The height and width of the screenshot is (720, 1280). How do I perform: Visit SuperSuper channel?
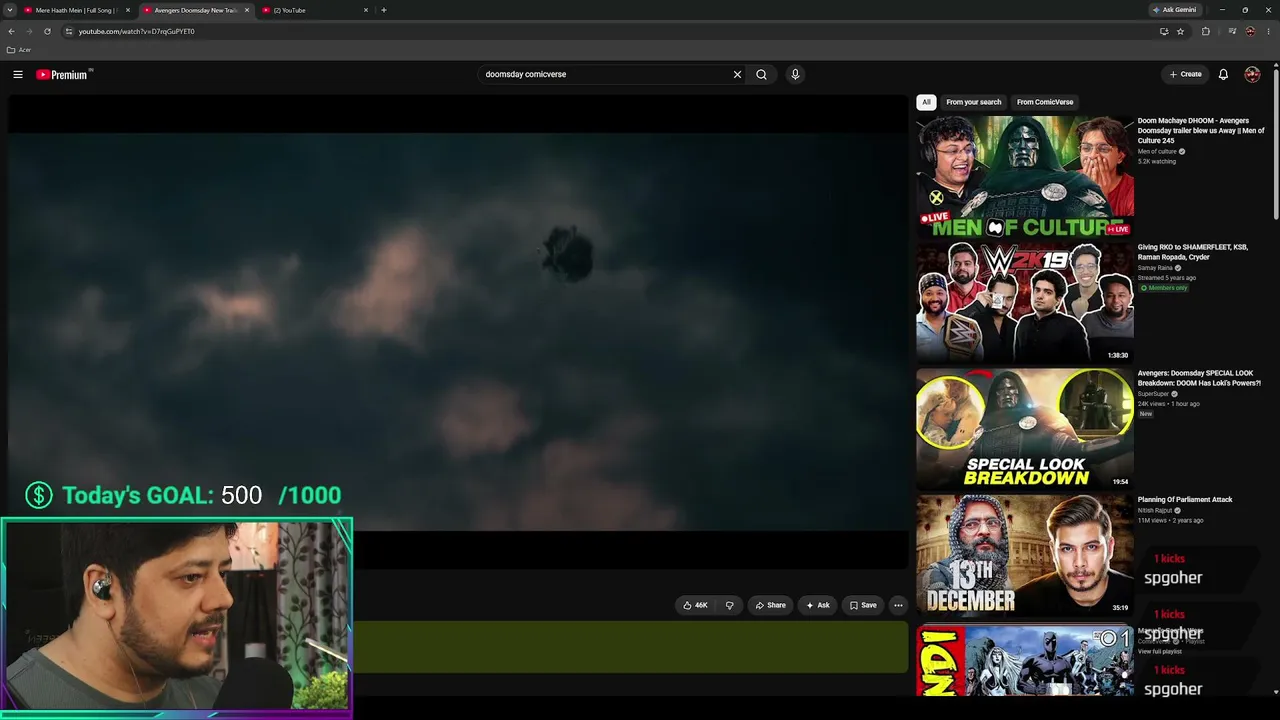pyautogui.click(x=1153, y=394)
